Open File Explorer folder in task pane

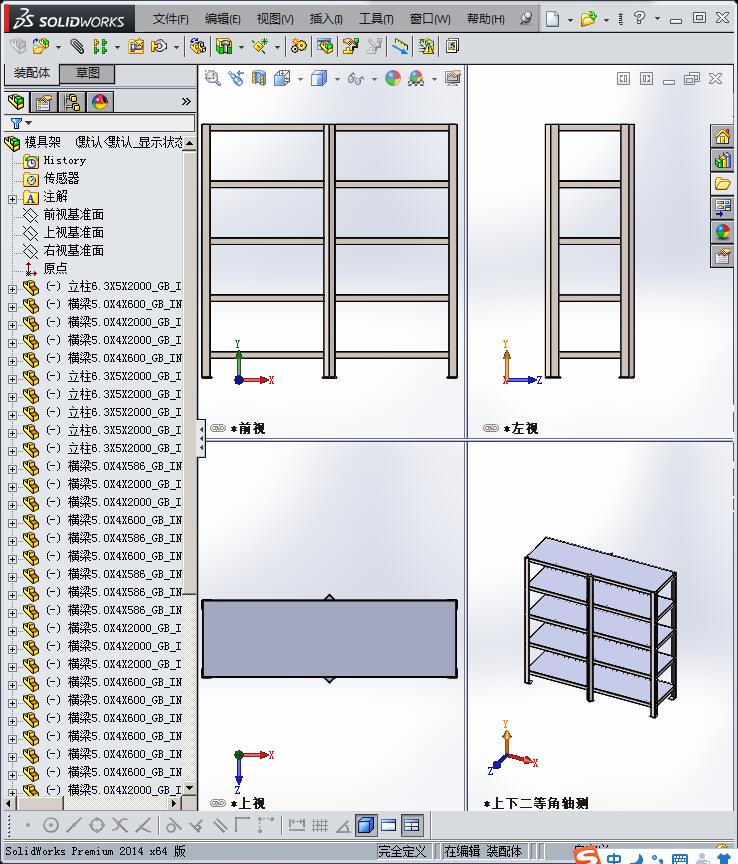click(722, 184)
